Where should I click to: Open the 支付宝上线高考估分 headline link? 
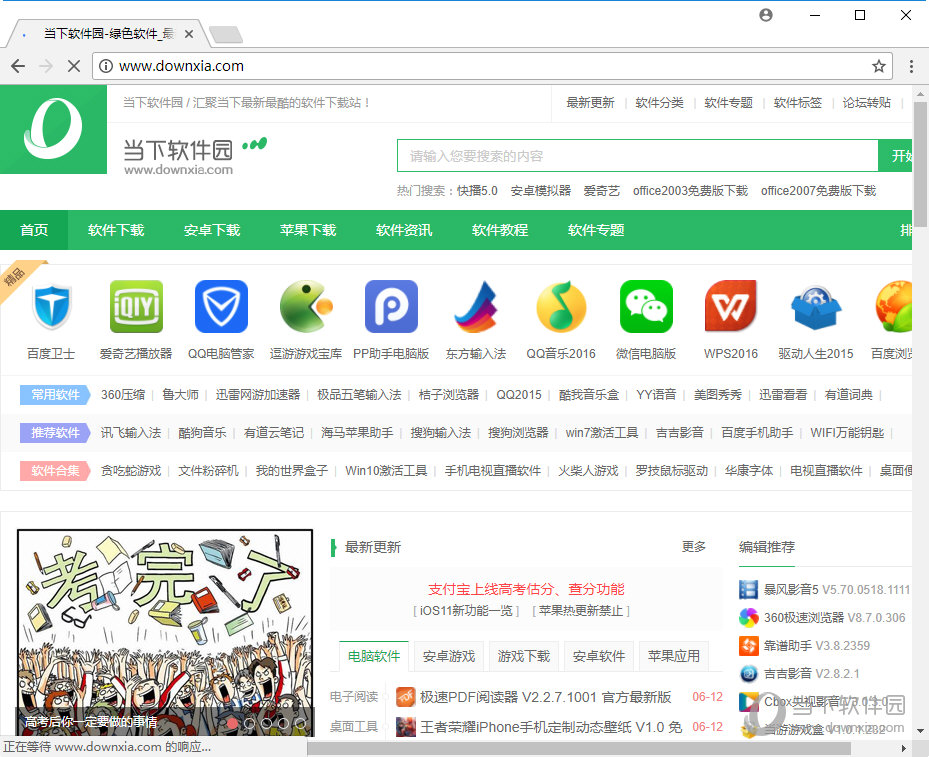[525, 589]
